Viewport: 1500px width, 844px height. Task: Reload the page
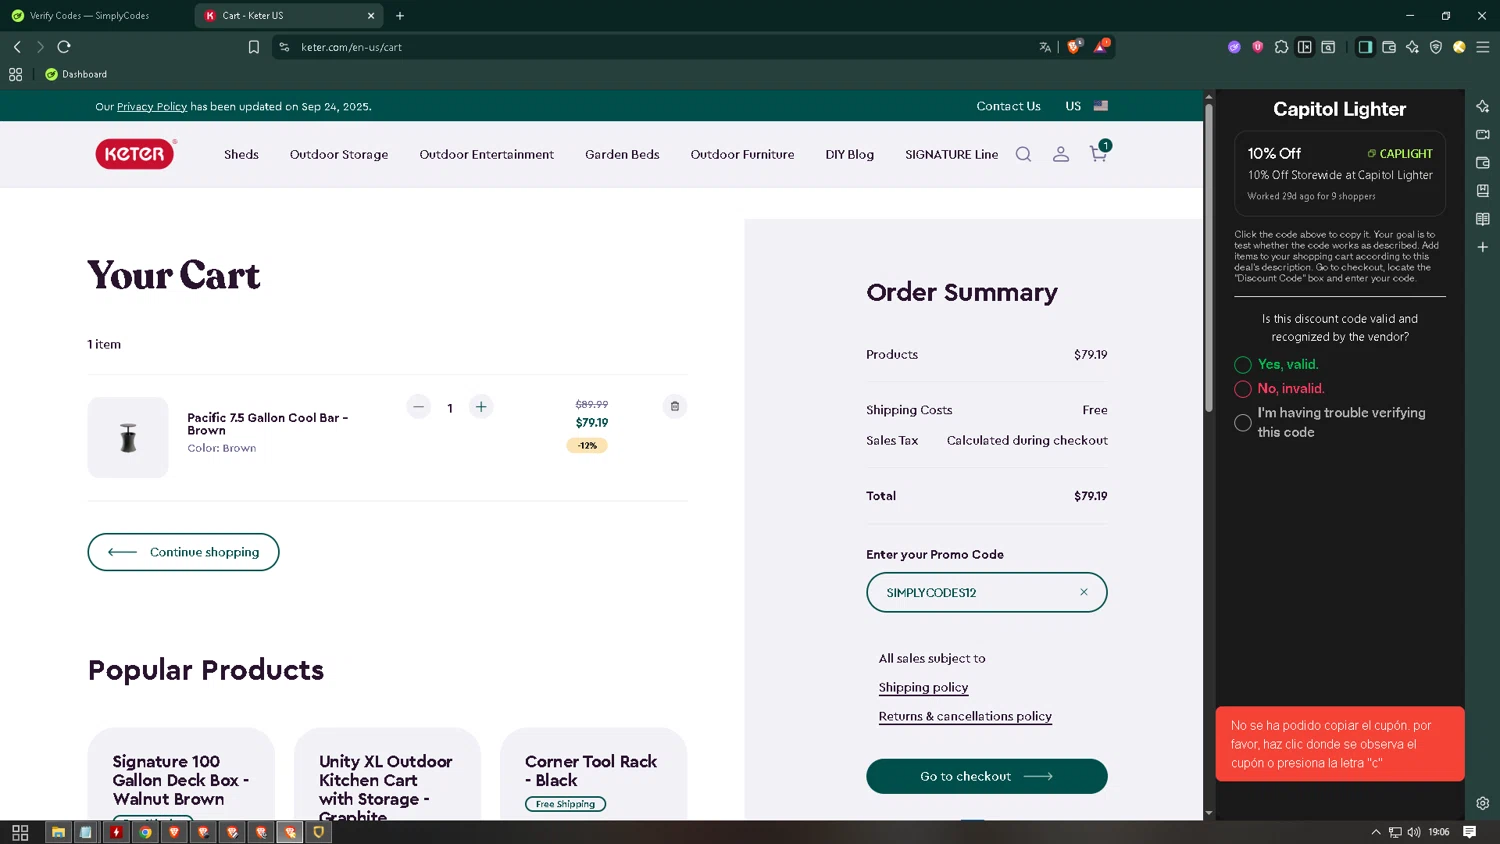coord(64,47)
